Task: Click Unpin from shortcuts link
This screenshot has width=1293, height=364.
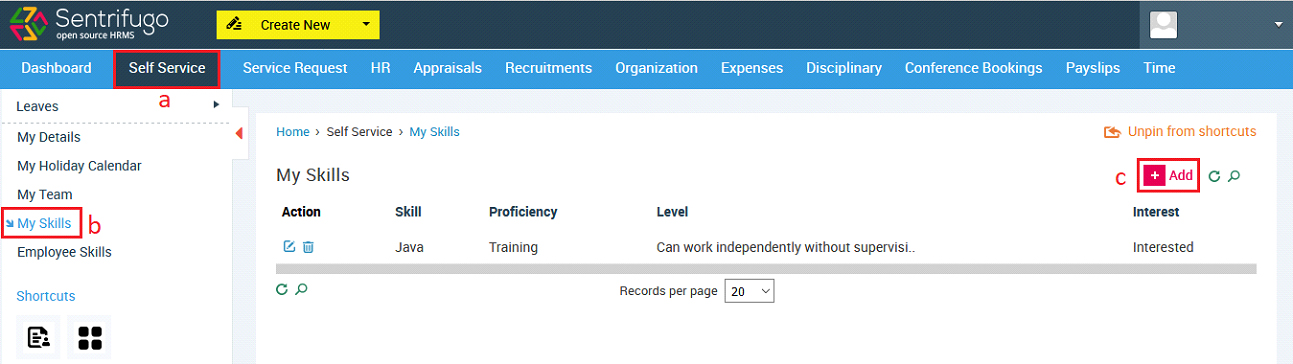Action: pyautogui.click(x=1180, y=131)
